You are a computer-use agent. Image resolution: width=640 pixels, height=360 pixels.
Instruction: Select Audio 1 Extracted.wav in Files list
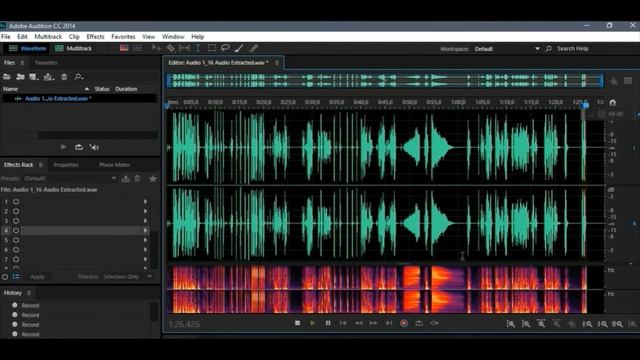[x=80, y=98]
